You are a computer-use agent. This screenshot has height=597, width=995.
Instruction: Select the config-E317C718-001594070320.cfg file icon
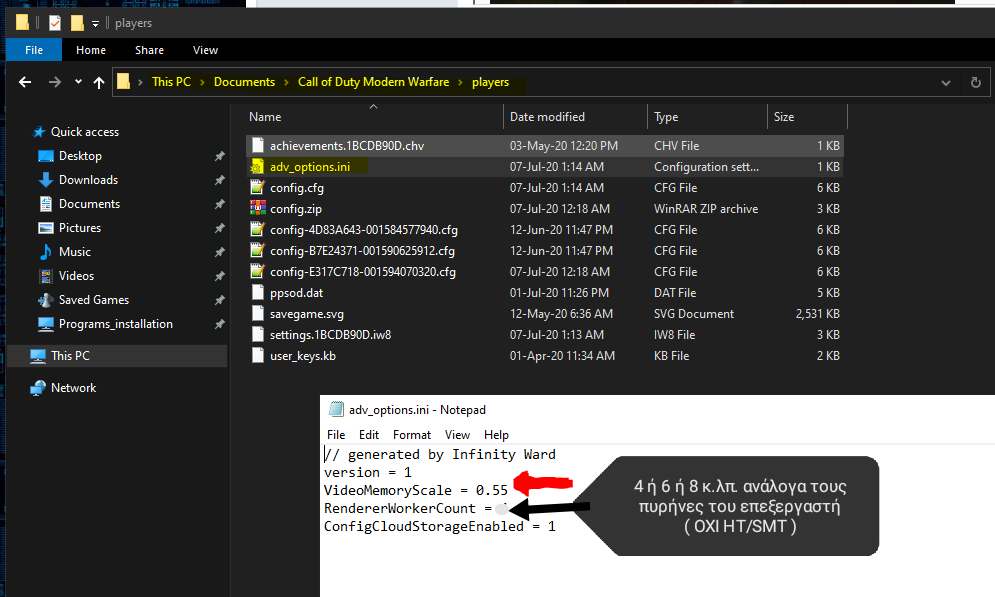click(258, 272)
